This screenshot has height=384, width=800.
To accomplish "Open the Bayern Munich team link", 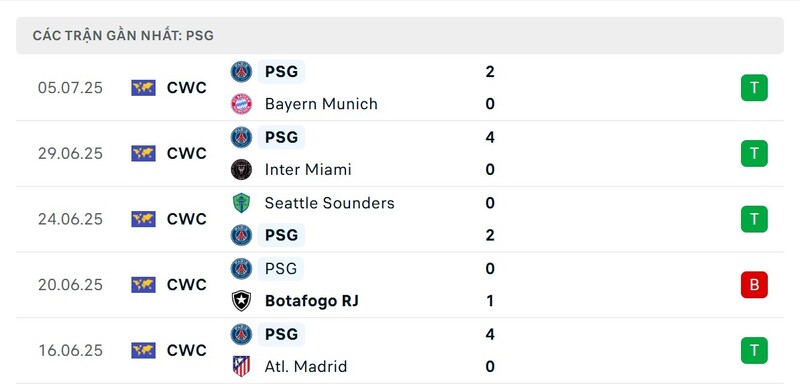I will (x=321, y=104).
